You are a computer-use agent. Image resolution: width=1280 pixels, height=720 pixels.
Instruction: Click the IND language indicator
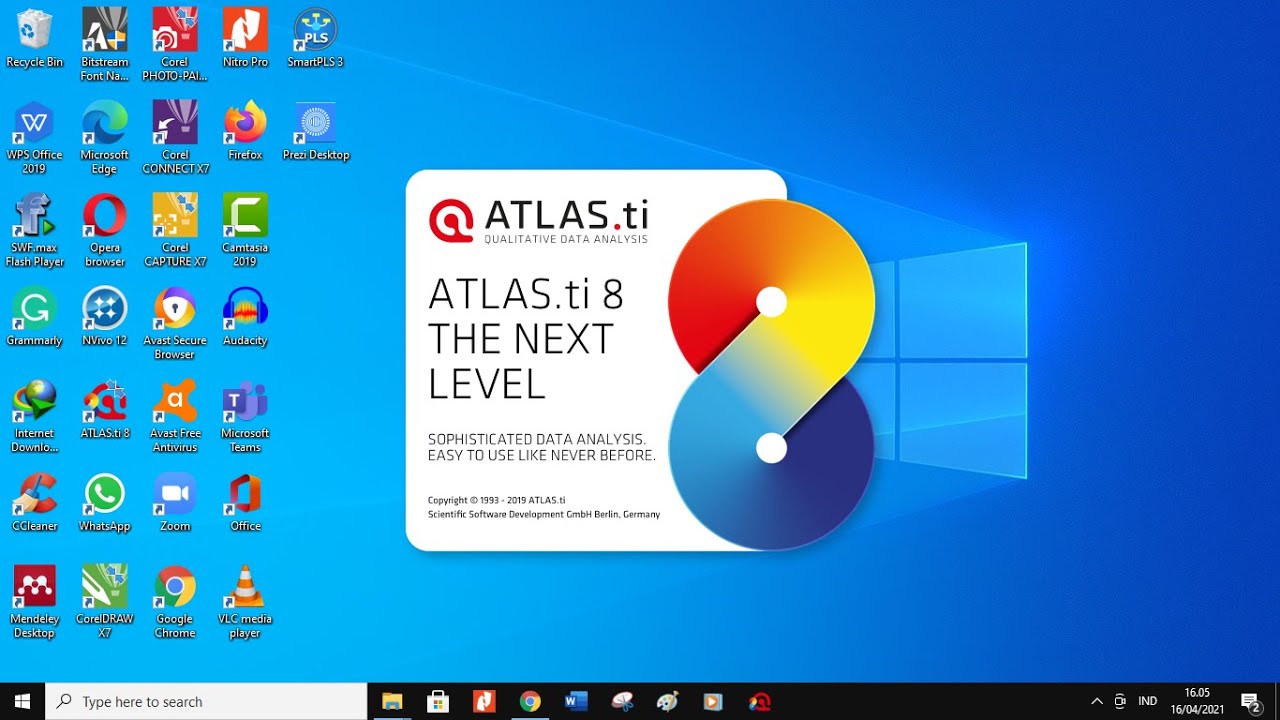coord(1148,701)
